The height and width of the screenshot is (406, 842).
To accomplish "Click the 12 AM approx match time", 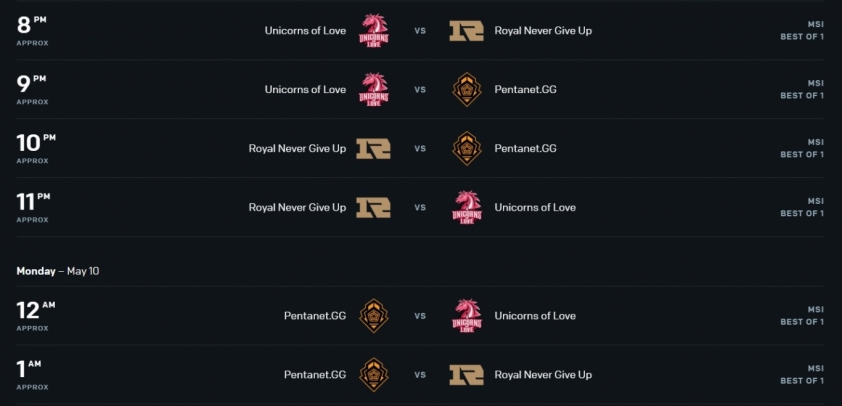I will click(35, 316).
